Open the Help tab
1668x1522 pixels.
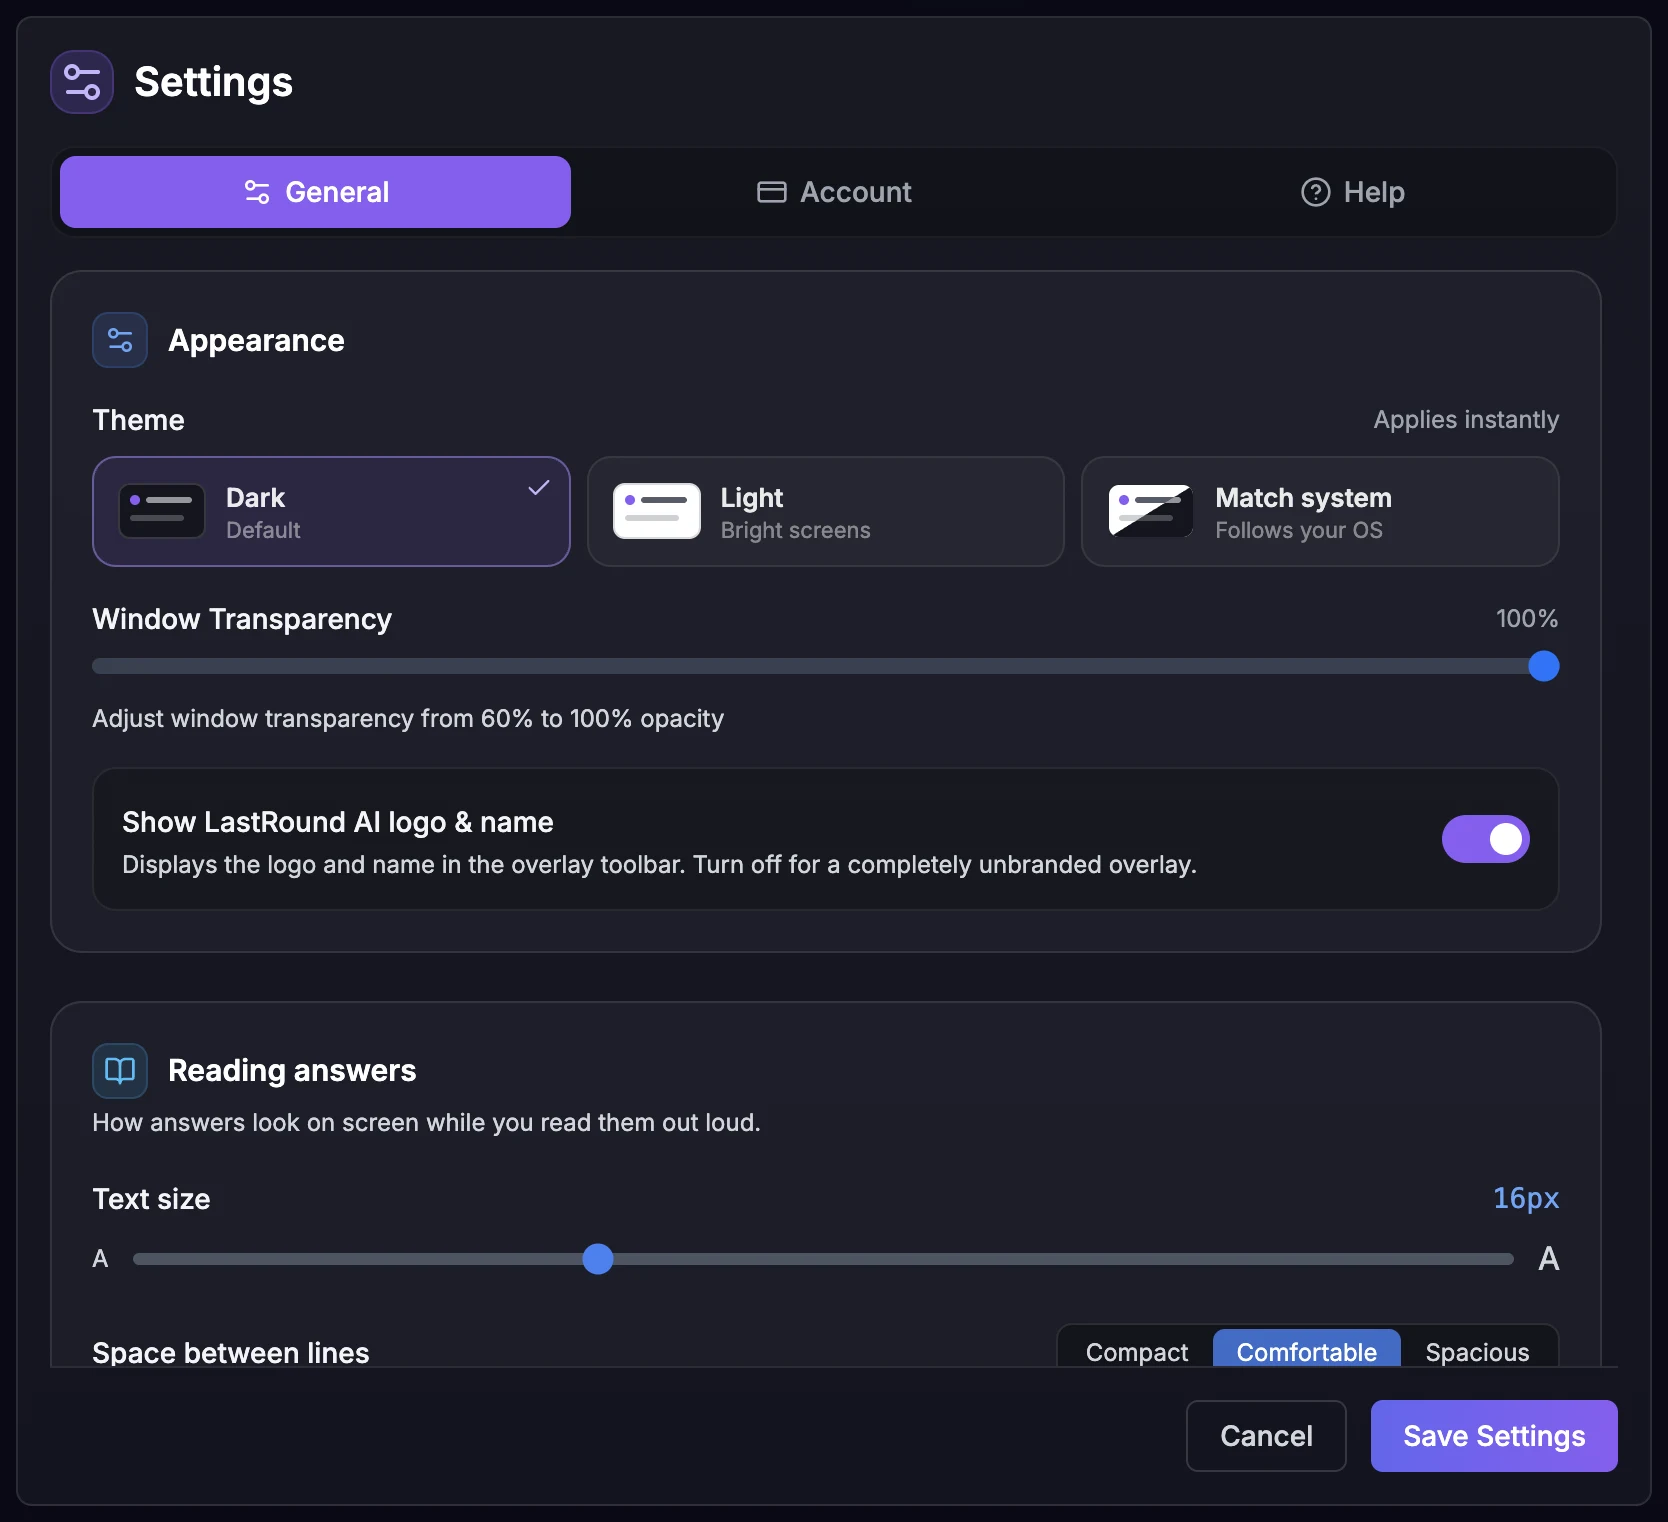tap(1352, 192)
